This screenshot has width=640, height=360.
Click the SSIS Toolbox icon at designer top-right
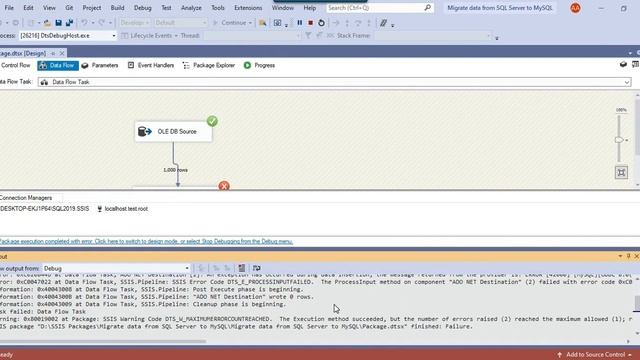[623, 64]
